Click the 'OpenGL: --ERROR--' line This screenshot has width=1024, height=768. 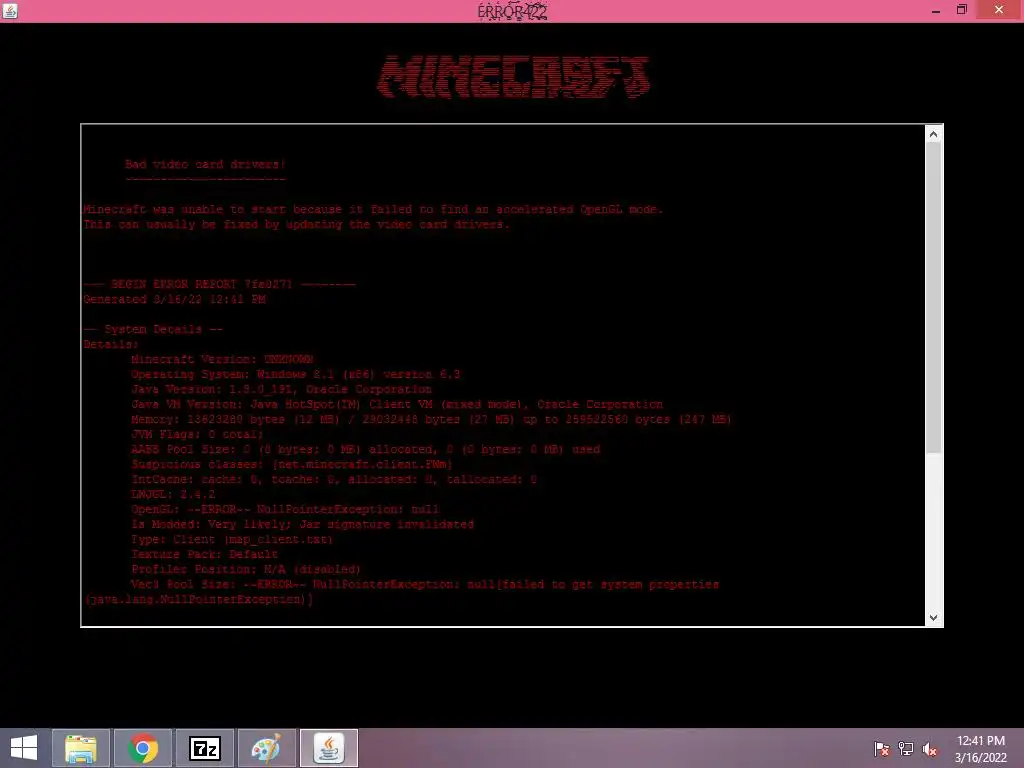click(x=285, y=509)
